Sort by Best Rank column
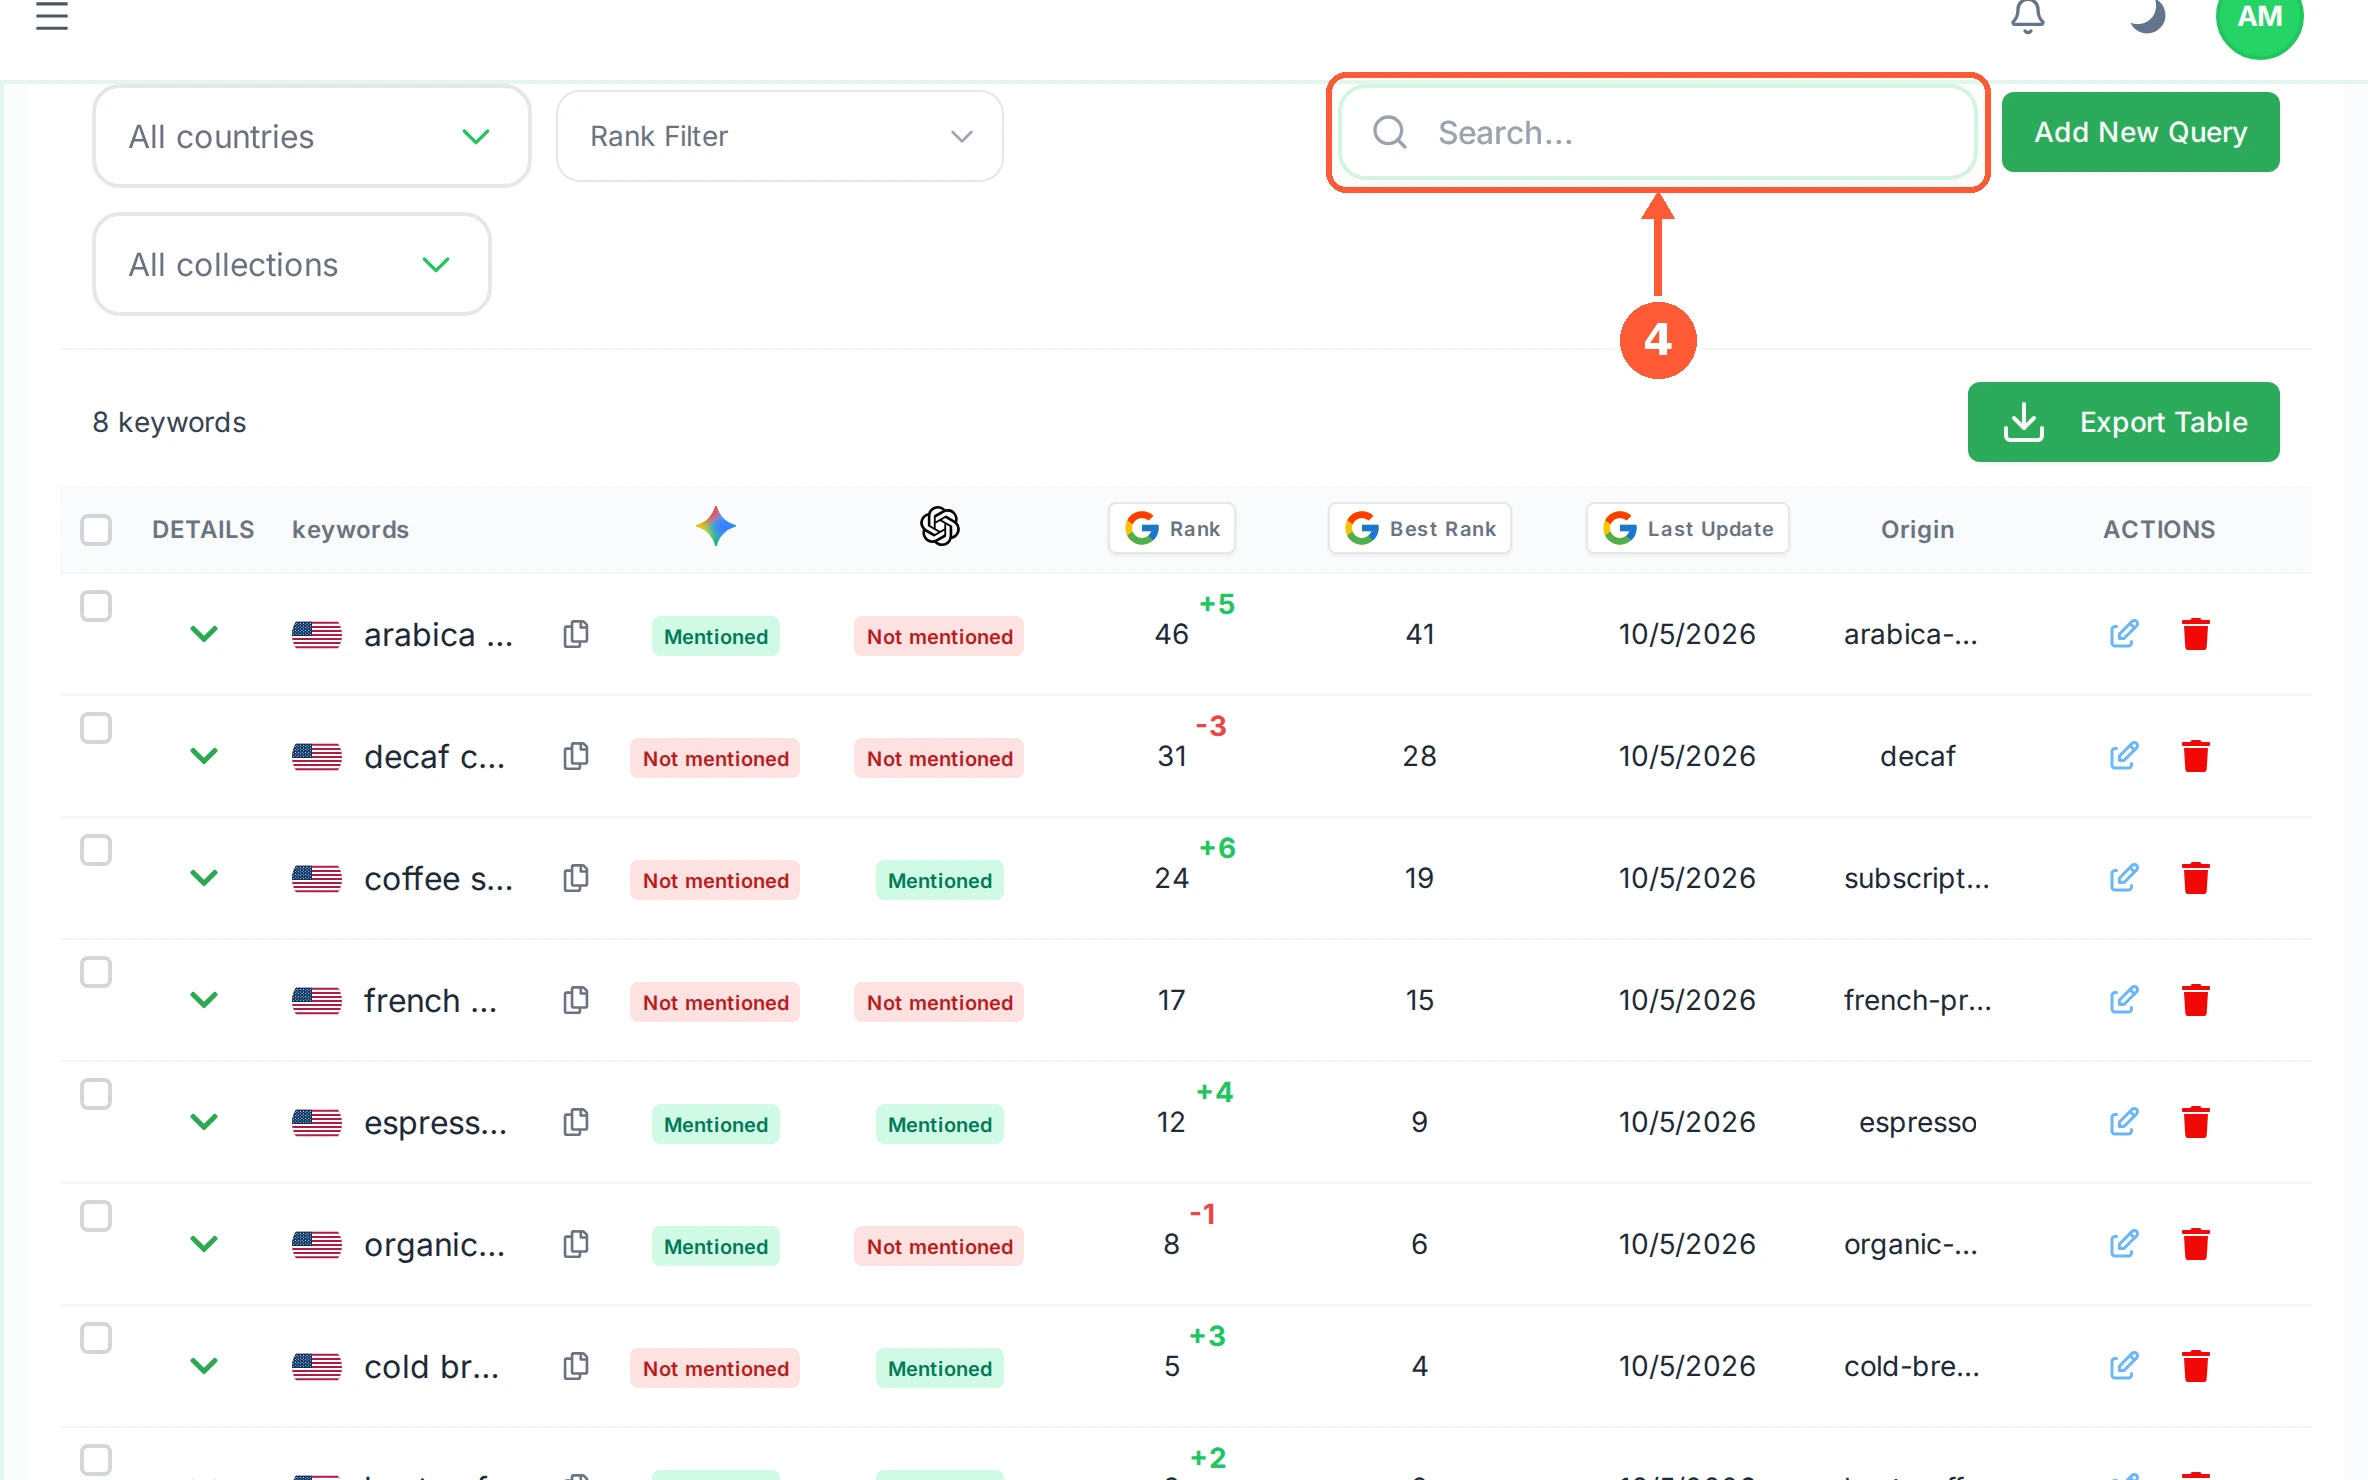 tap(1420, 528)
